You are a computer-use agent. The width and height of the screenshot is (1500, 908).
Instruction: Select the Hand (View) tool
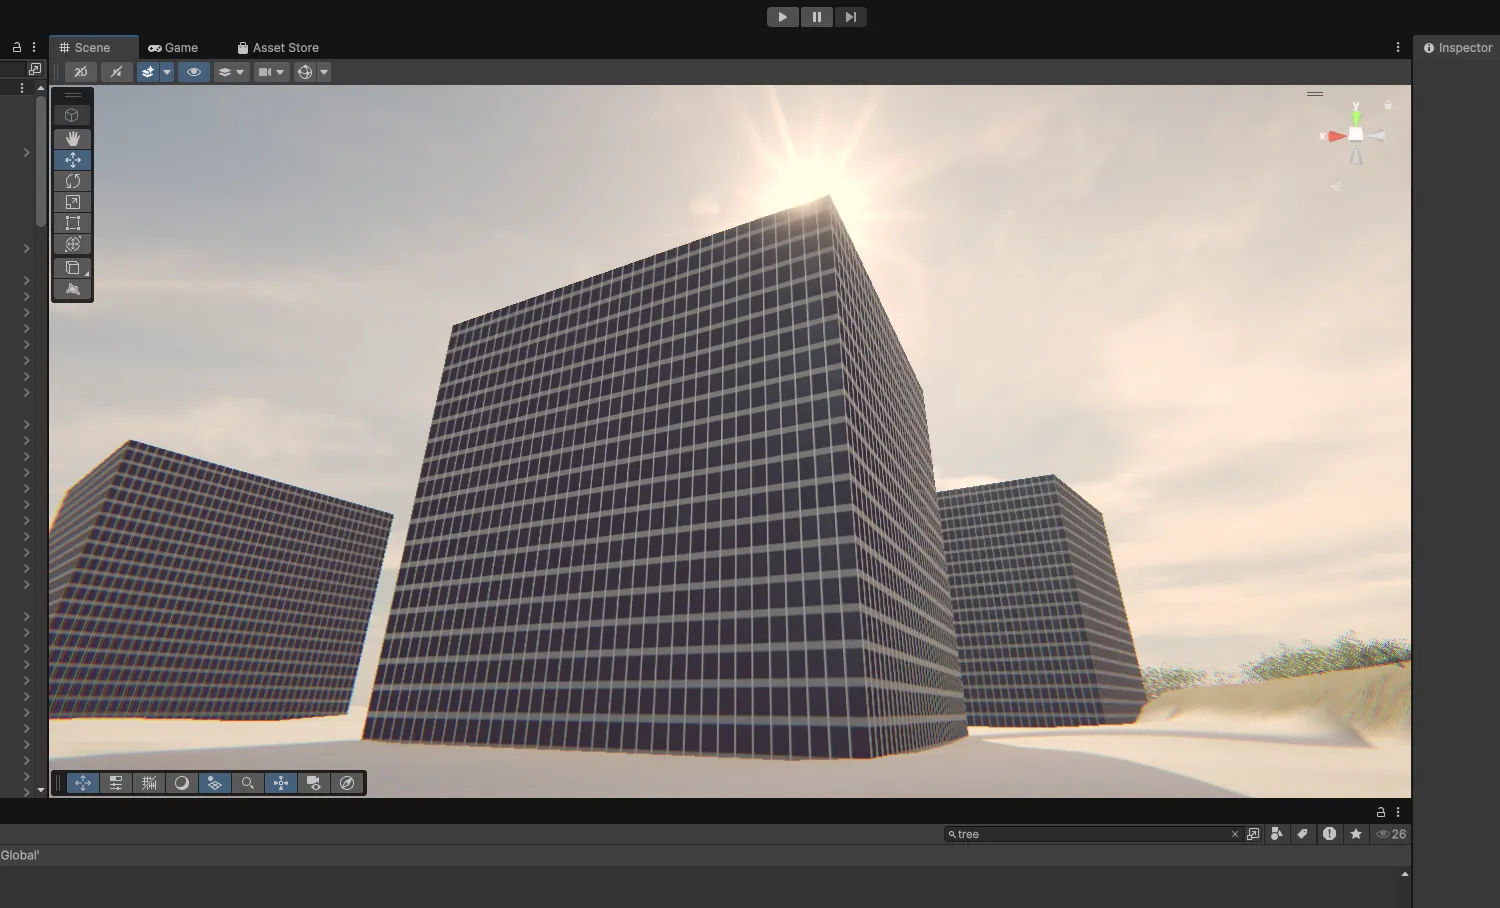point(72,138)
